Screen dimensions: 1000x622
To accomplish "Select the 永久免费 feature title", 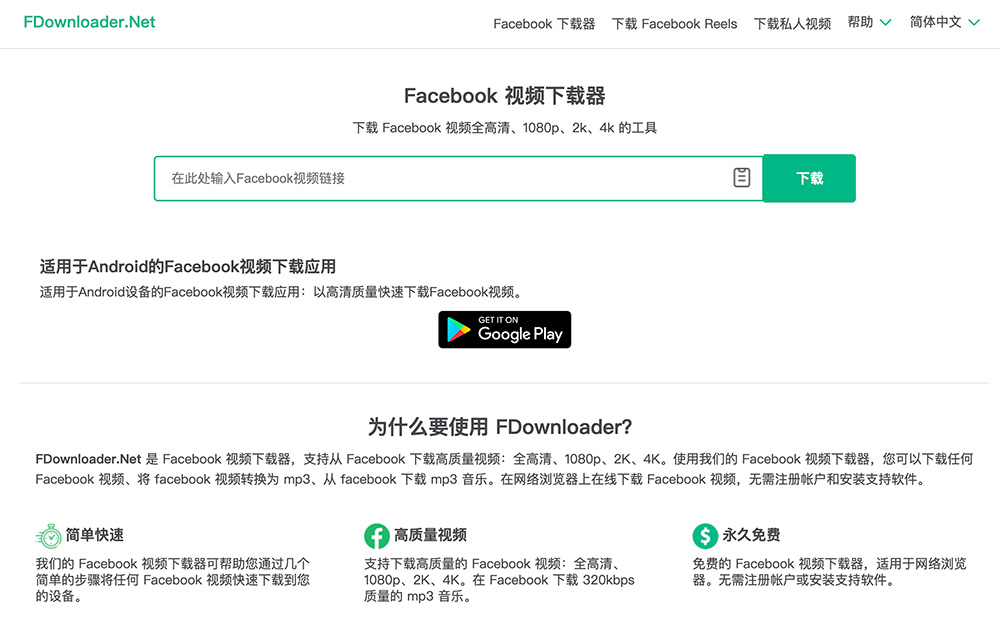I will point(751,535).
